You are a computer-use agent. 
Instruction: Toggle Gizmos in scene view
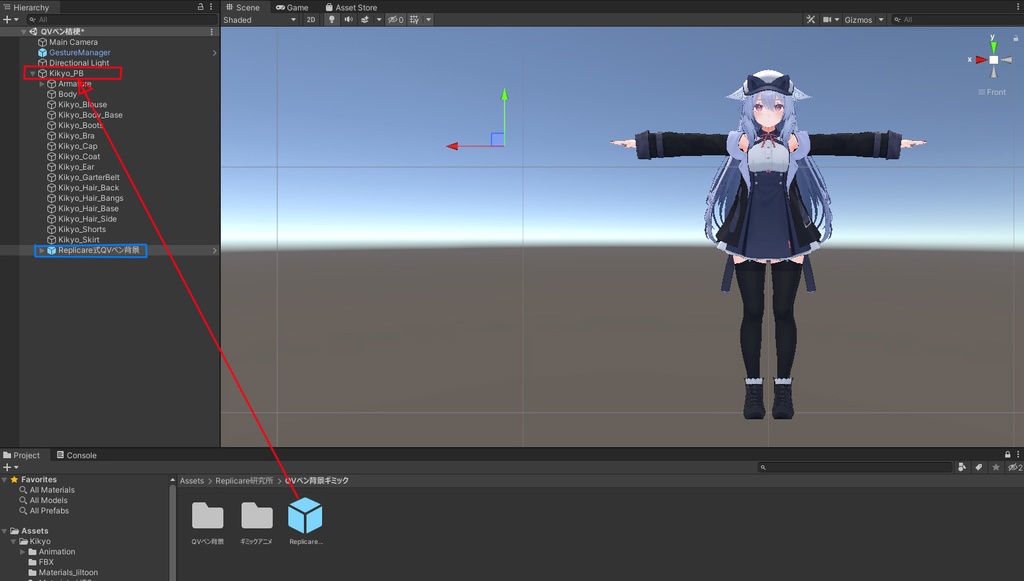point(858,20)
